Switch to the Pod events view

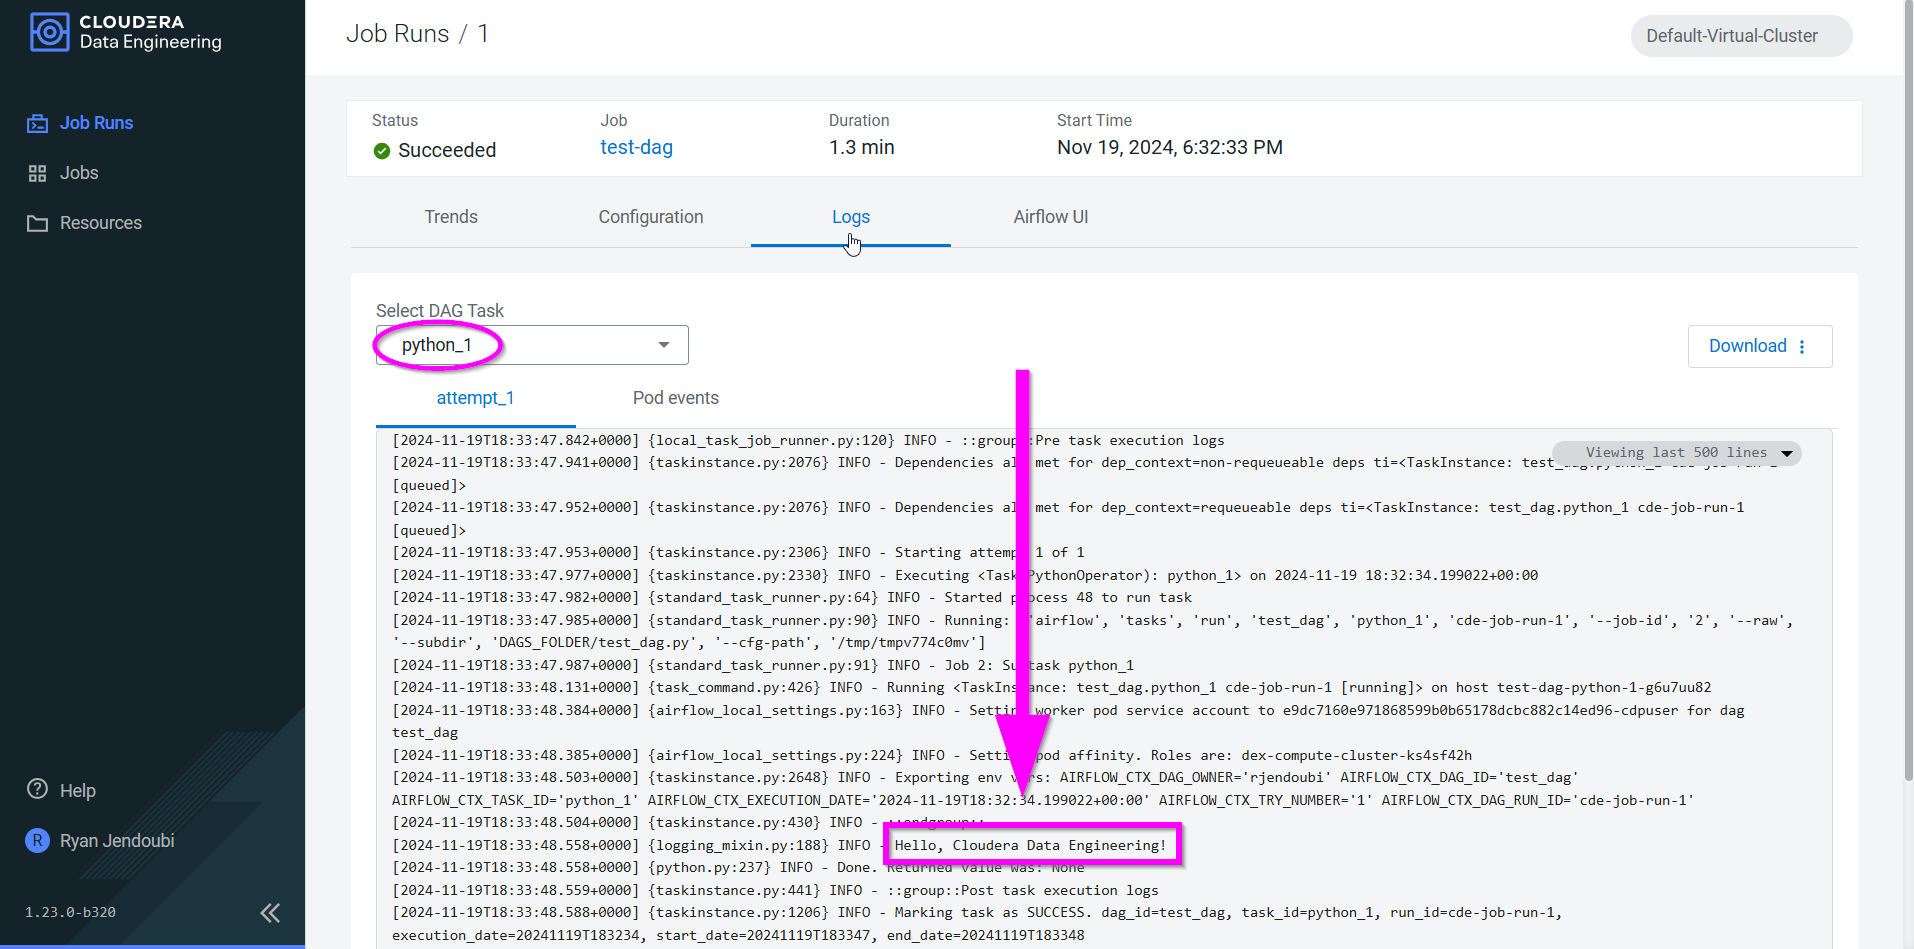click(x=675, y=397)
